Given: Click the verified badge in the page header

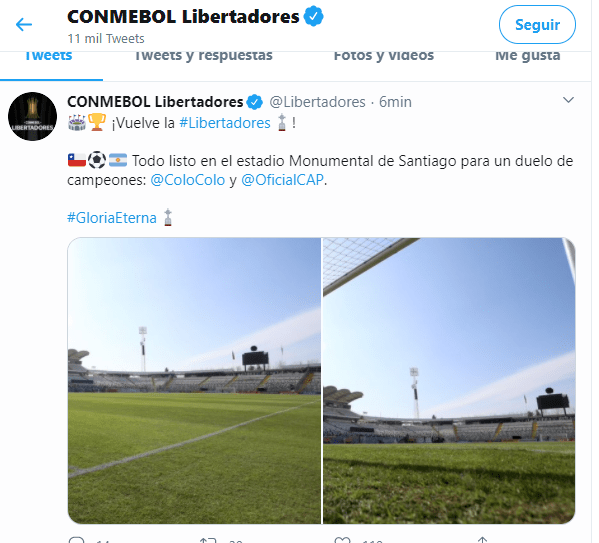Looking at the screenshot, I should coord(314,16).
